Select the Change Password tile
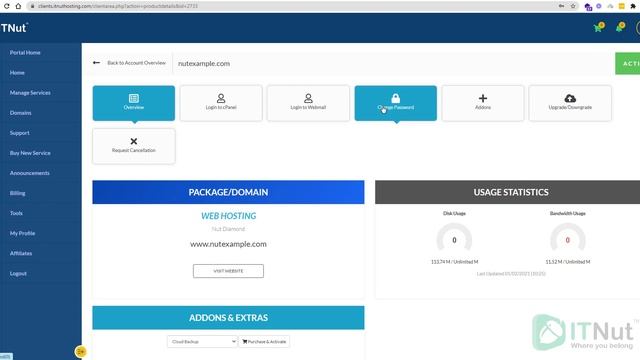Image resolution: width=640 pixels, height=360 pixels. [x=396, y=103]
